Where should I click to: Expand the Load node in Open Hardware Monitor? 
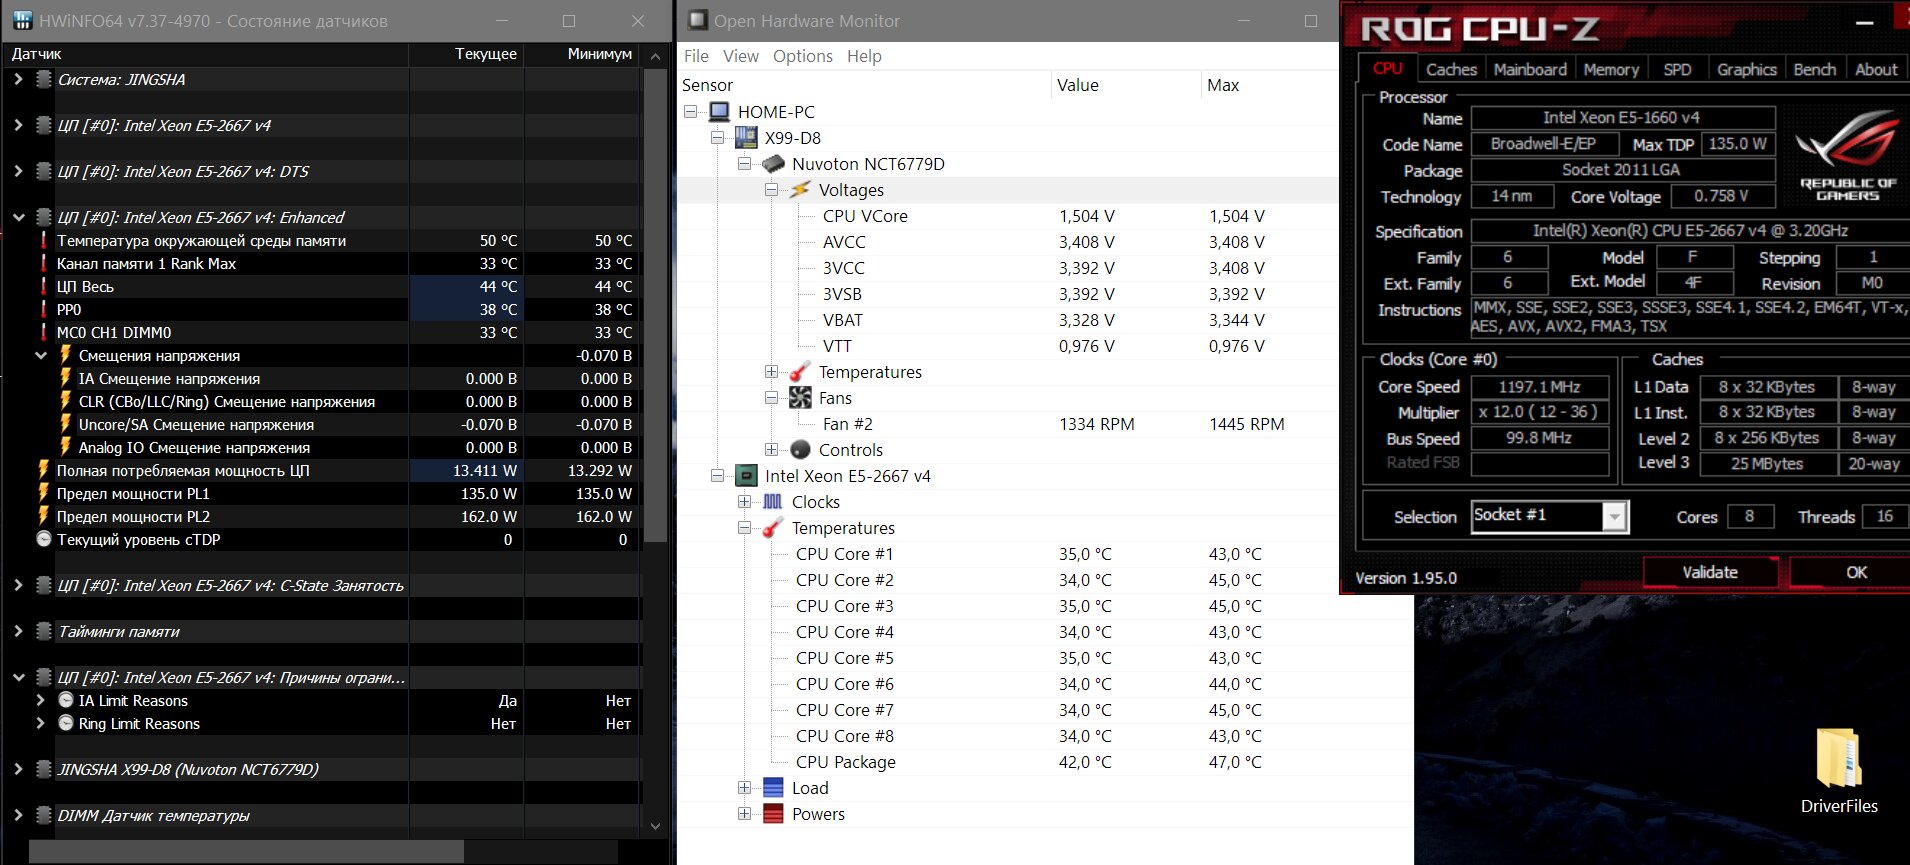click(744, 788)
